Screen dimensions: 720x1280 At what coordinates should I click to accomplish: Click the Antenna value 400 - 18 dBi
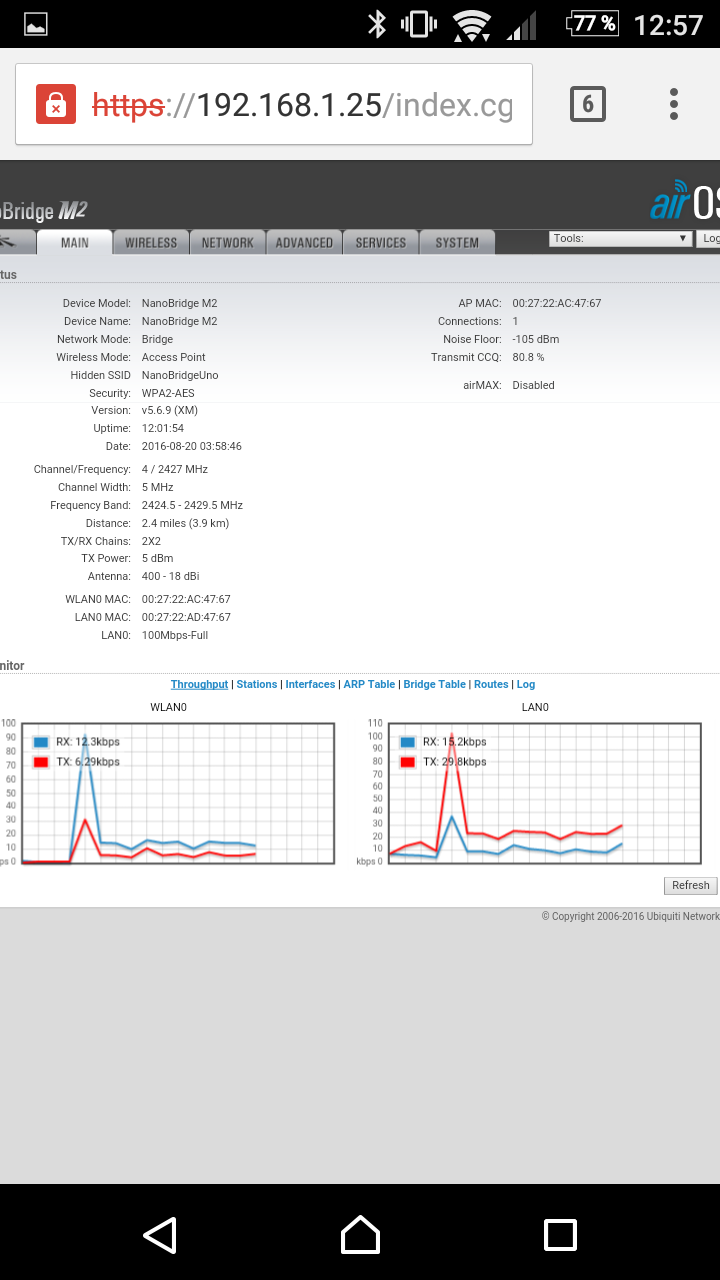point(171,576)
